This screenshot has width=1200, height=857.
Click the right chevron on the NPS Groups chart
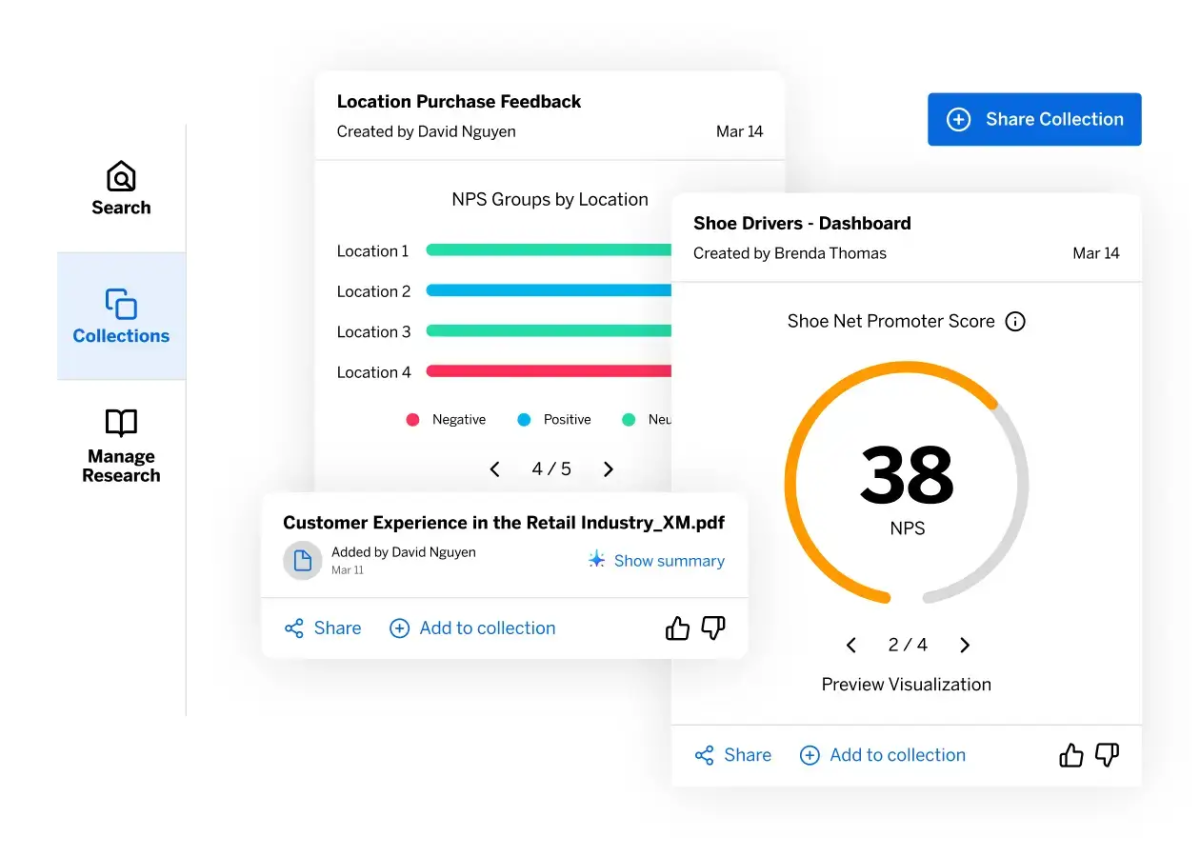(x=608, y=468)
